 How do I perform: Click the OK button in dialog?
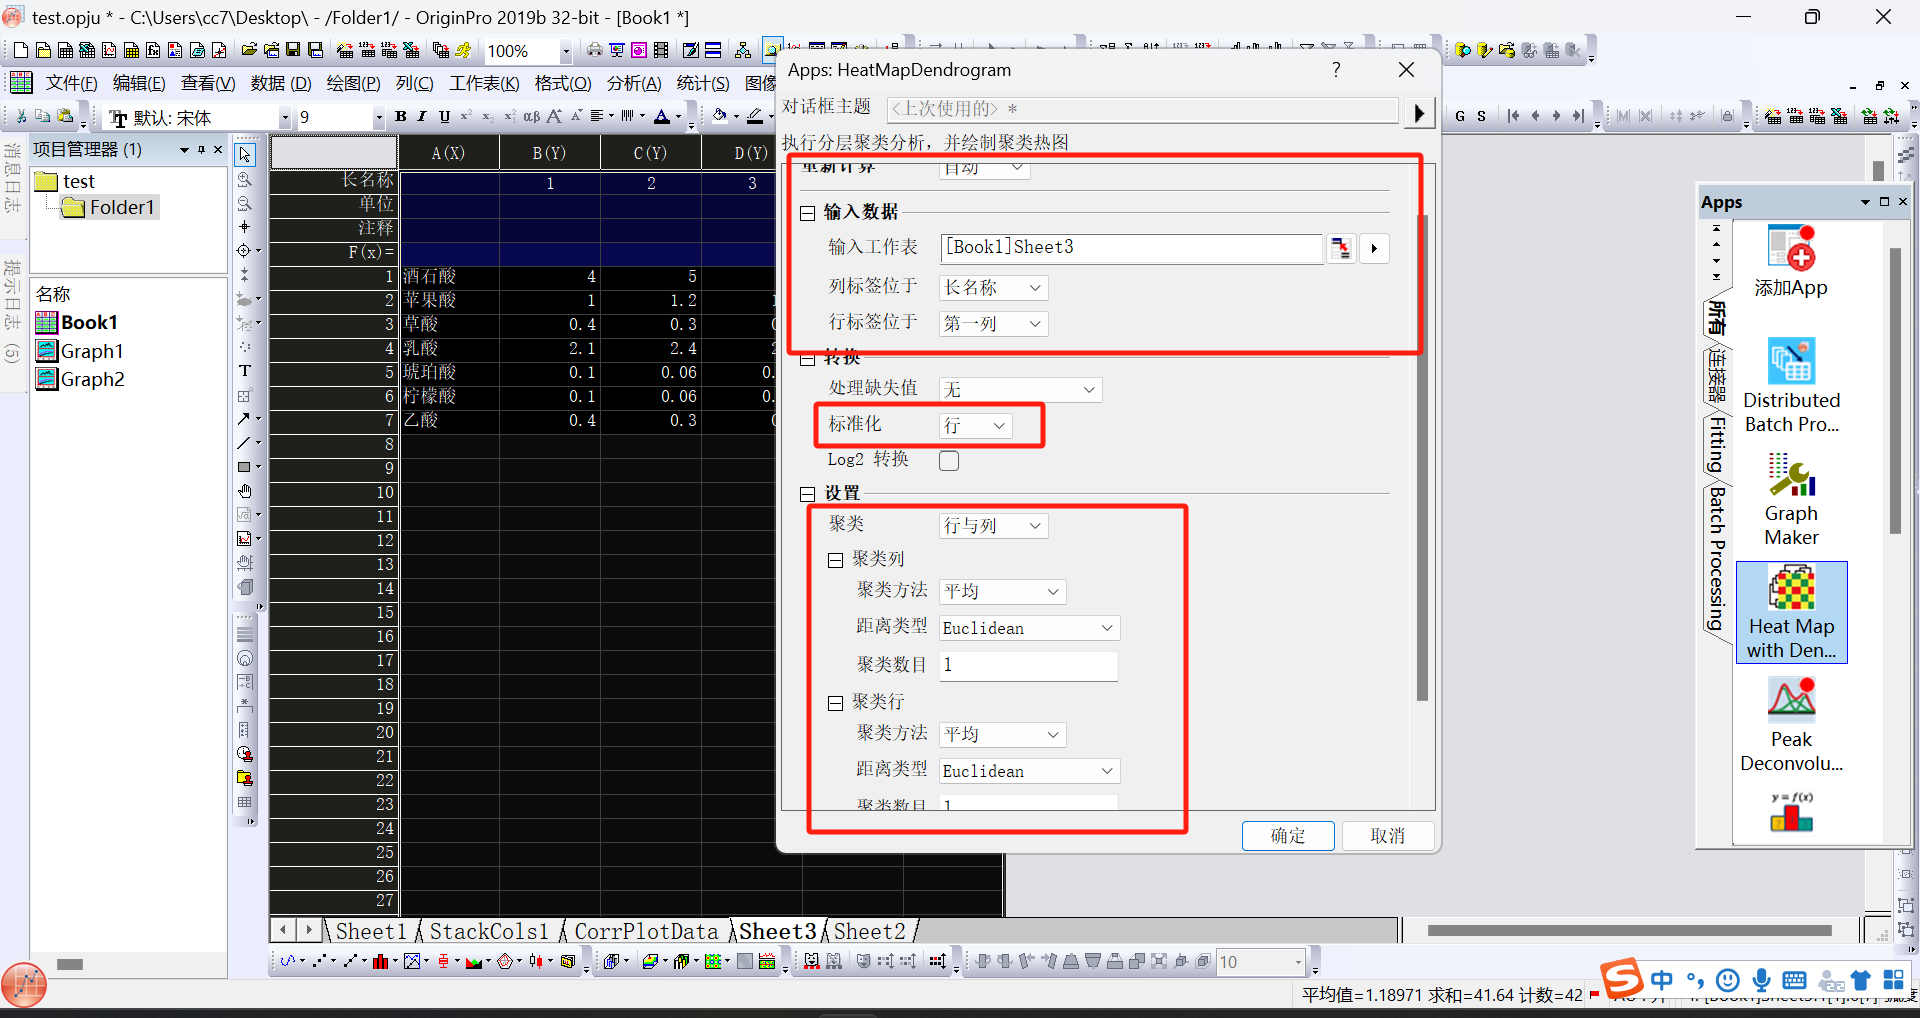(x=1287, y=836)
